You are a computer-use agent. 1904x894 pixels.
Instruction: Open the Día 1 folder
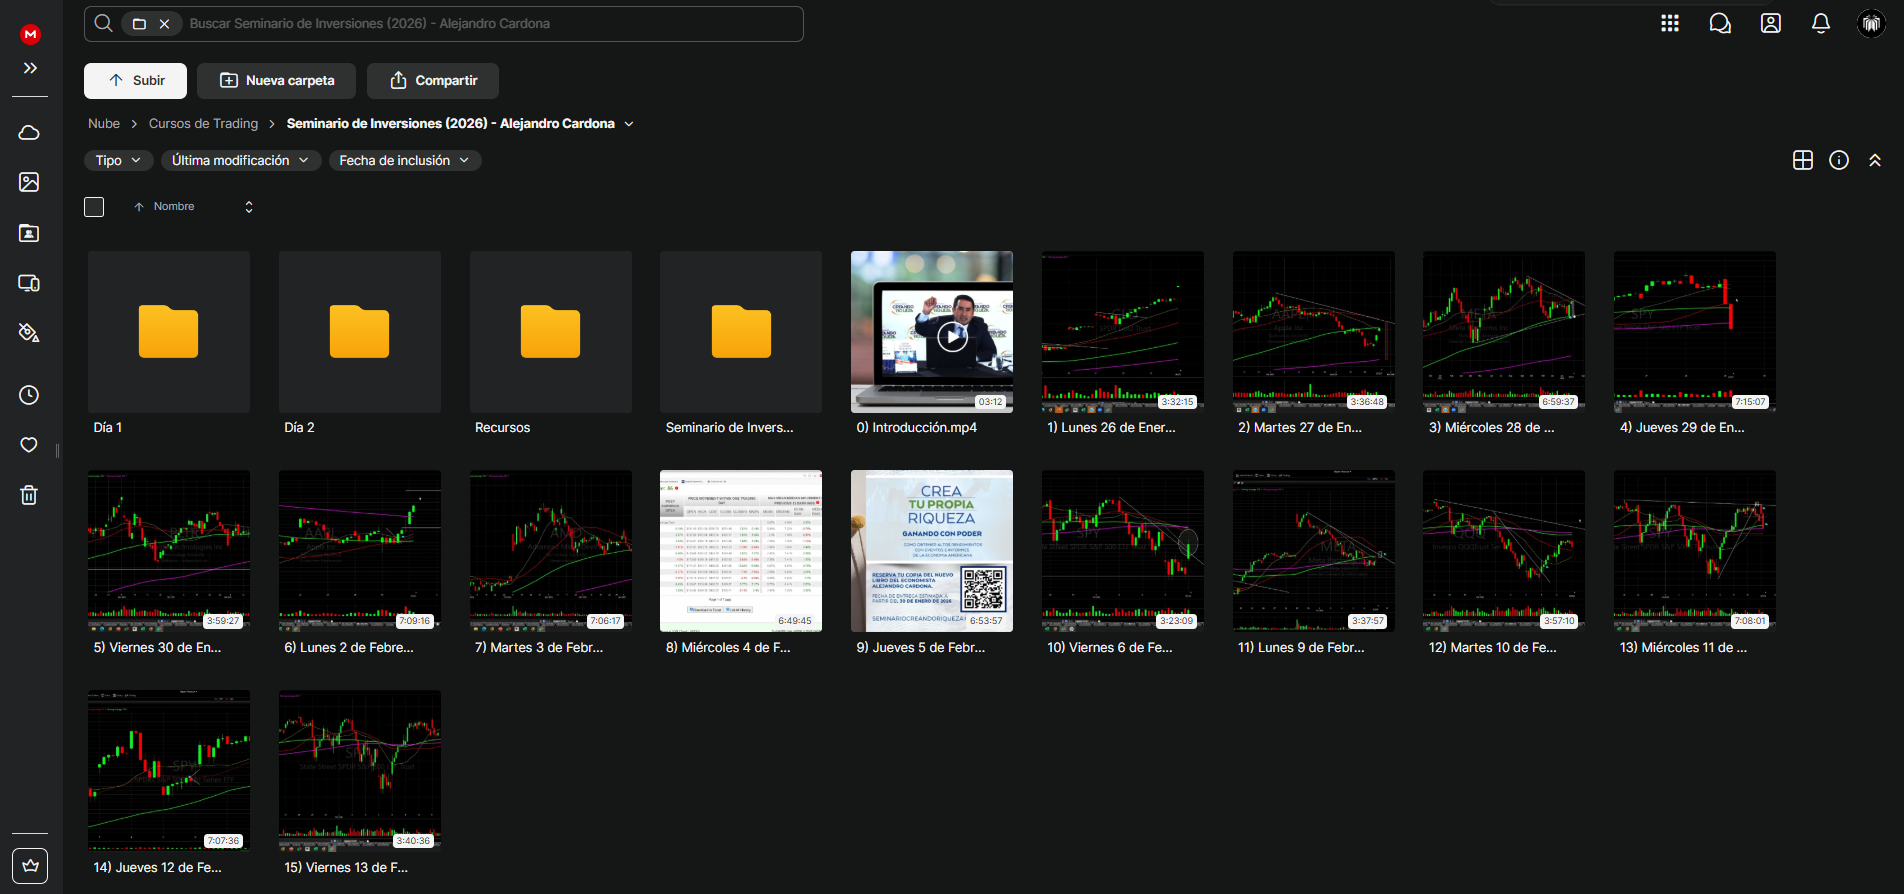click(169, 332)
